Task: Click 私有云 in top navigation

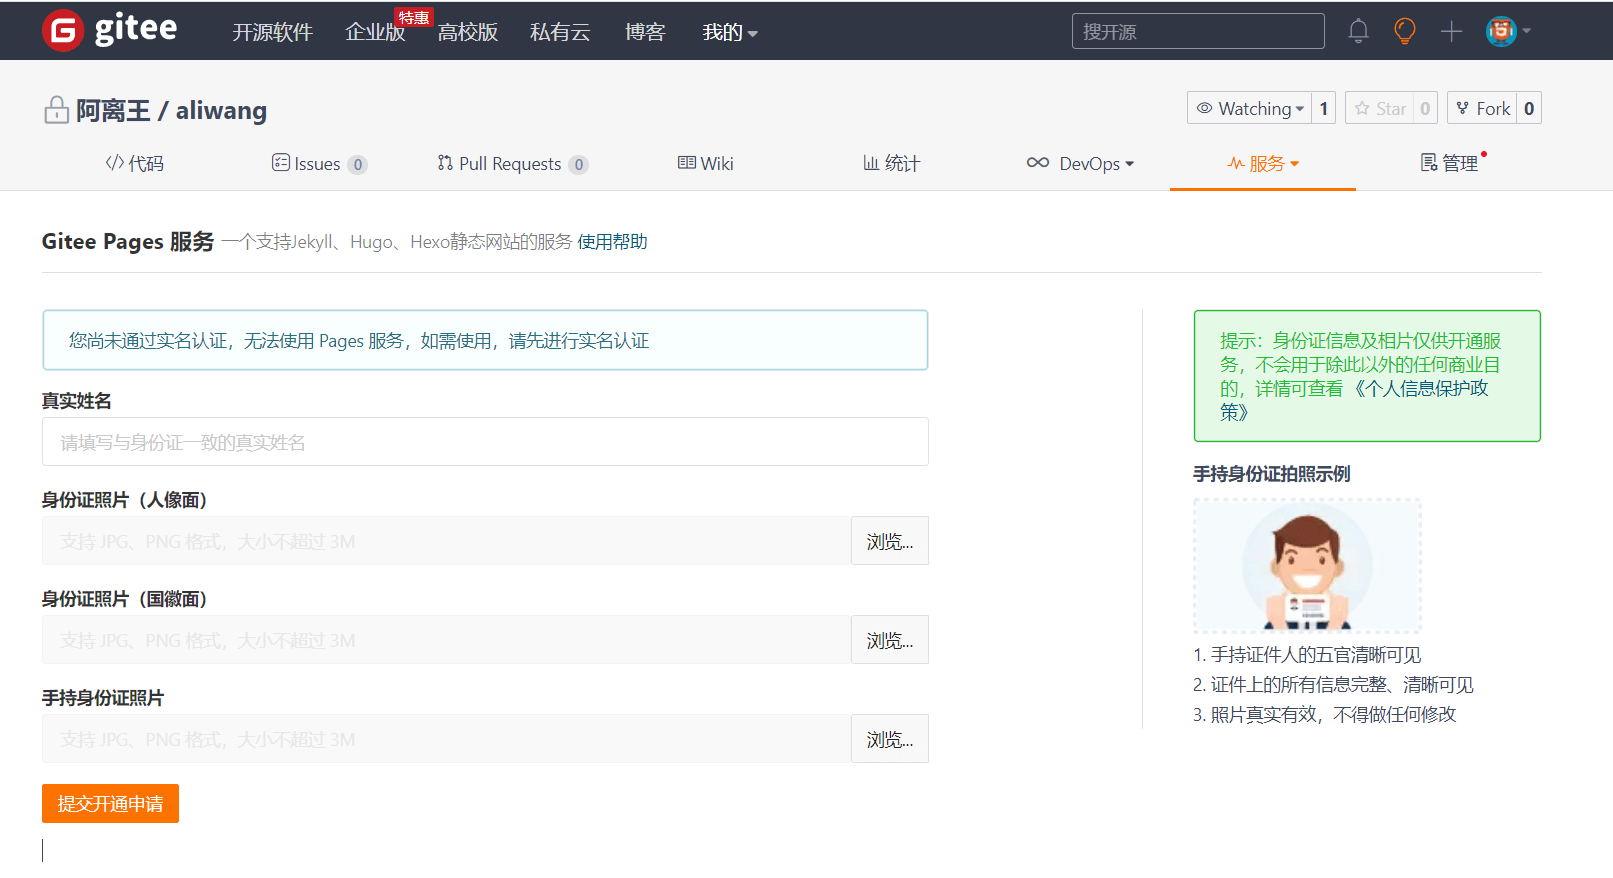Action: [560, 32]
